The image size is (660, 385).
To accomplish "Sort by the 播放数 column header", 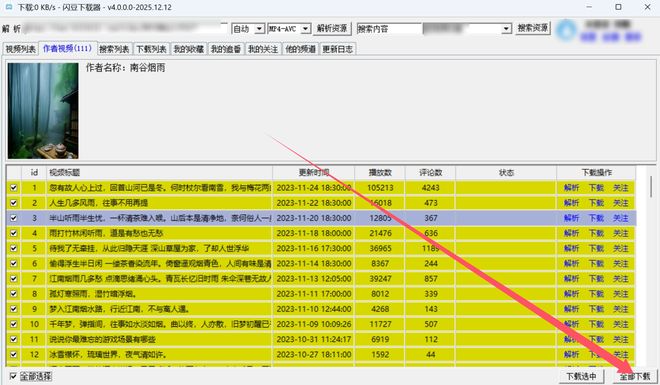I will 380,173.
